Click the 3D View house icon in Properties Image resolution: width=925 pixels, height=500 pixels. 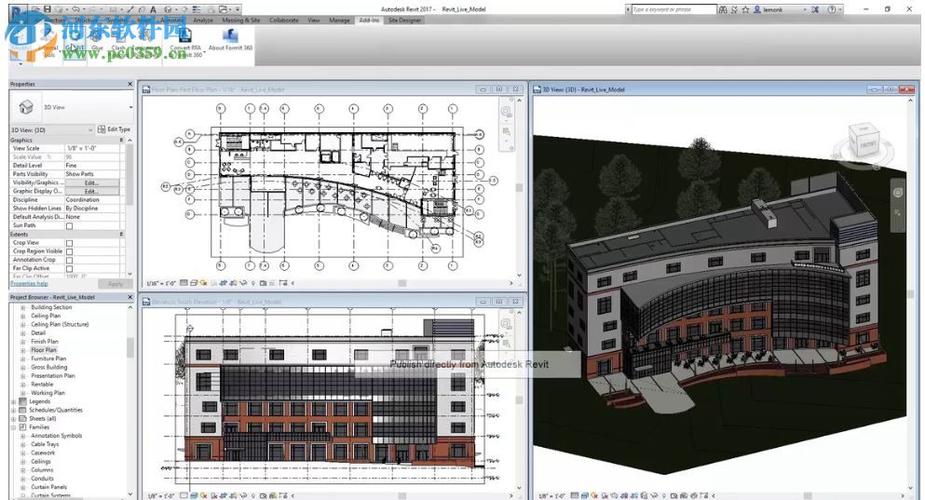(x=26, y=107)
